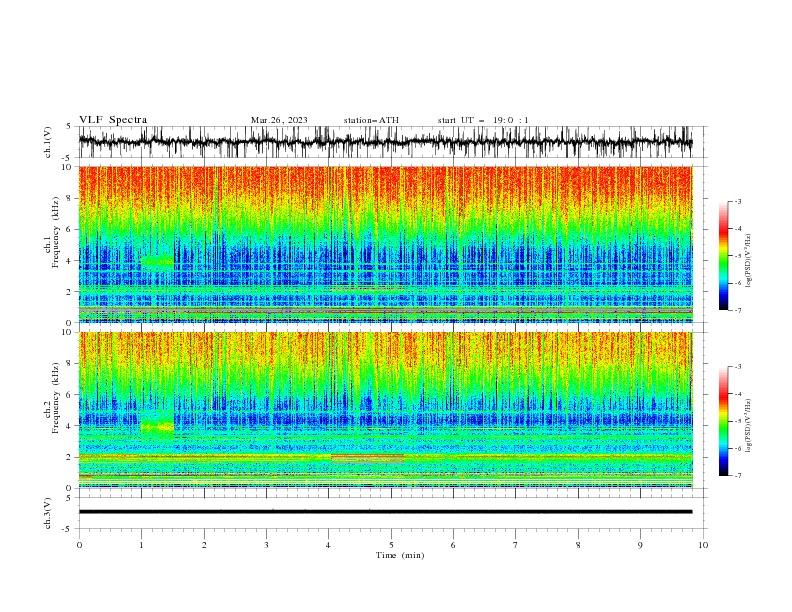Viewport: 792px width, 612px height.
Task: Click the "Time (min)" axis label
Action: point(400,555)
